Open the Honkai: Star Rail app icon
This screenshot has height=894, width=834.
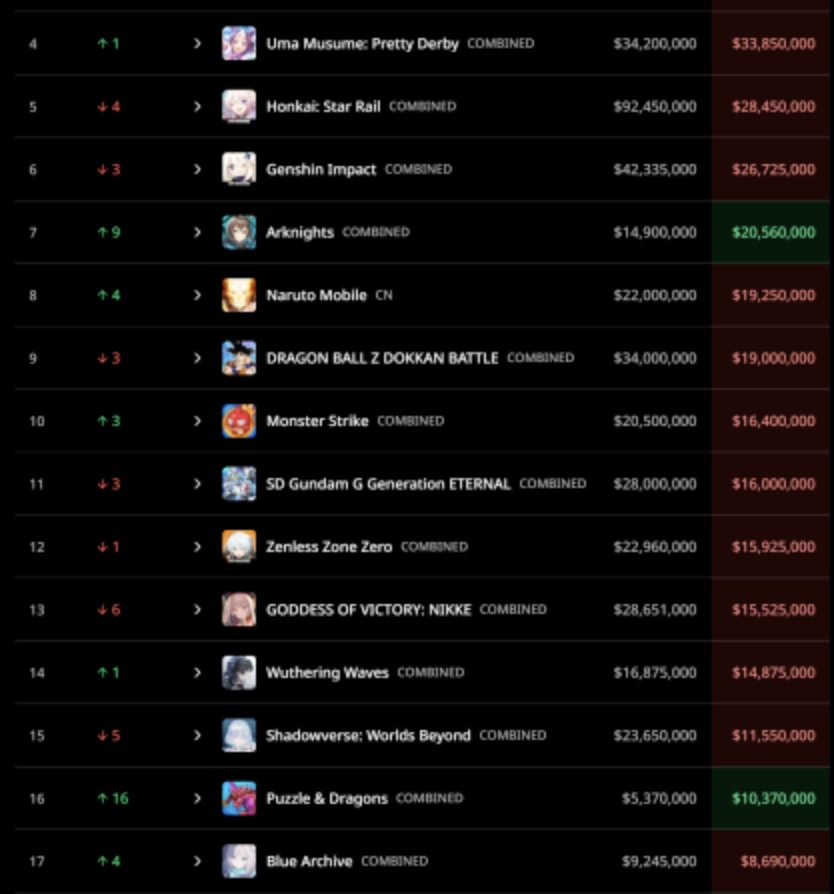point(239,106)
